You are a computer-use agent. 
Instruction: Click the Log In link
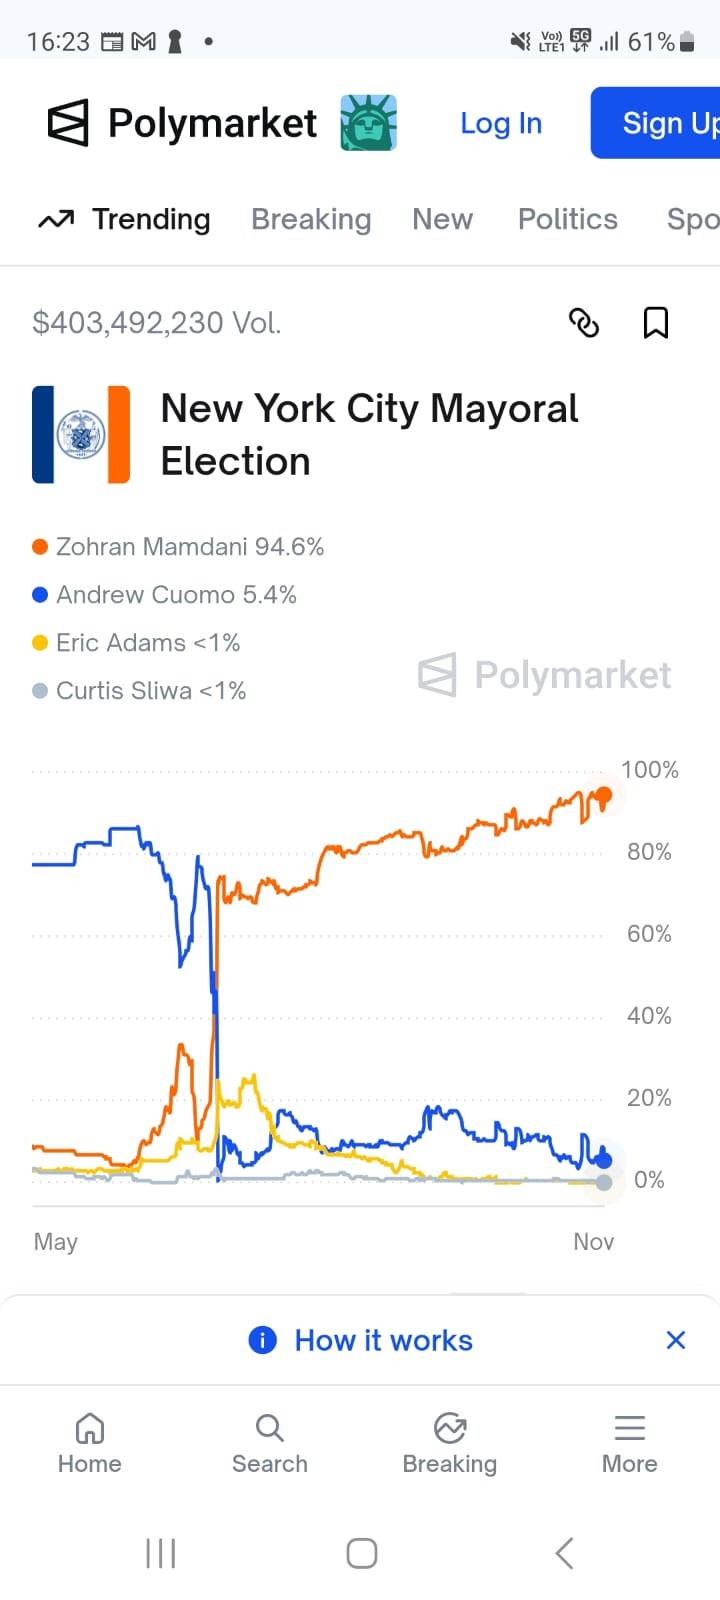[501, 123]
